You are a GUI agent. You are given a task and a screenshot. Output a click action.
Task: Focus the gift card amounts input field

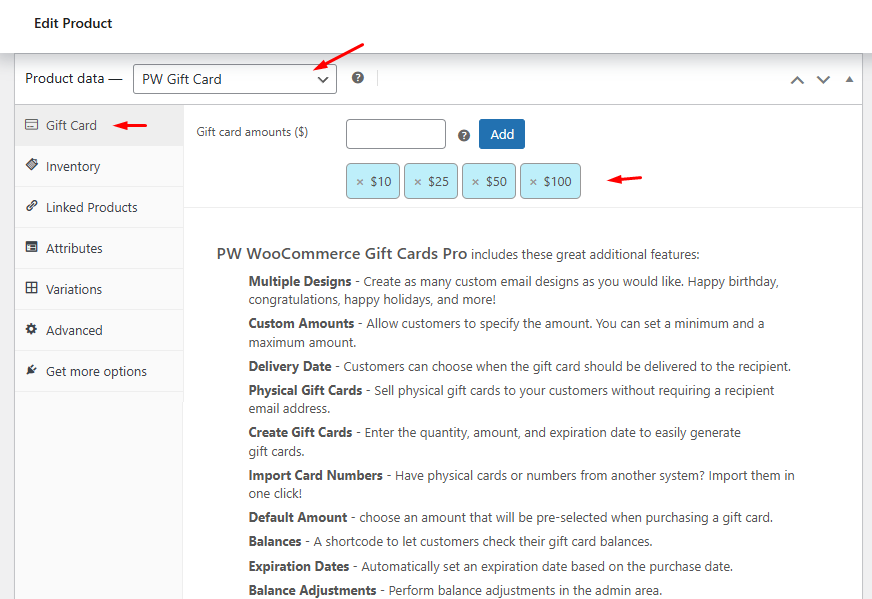pos(395,134)
